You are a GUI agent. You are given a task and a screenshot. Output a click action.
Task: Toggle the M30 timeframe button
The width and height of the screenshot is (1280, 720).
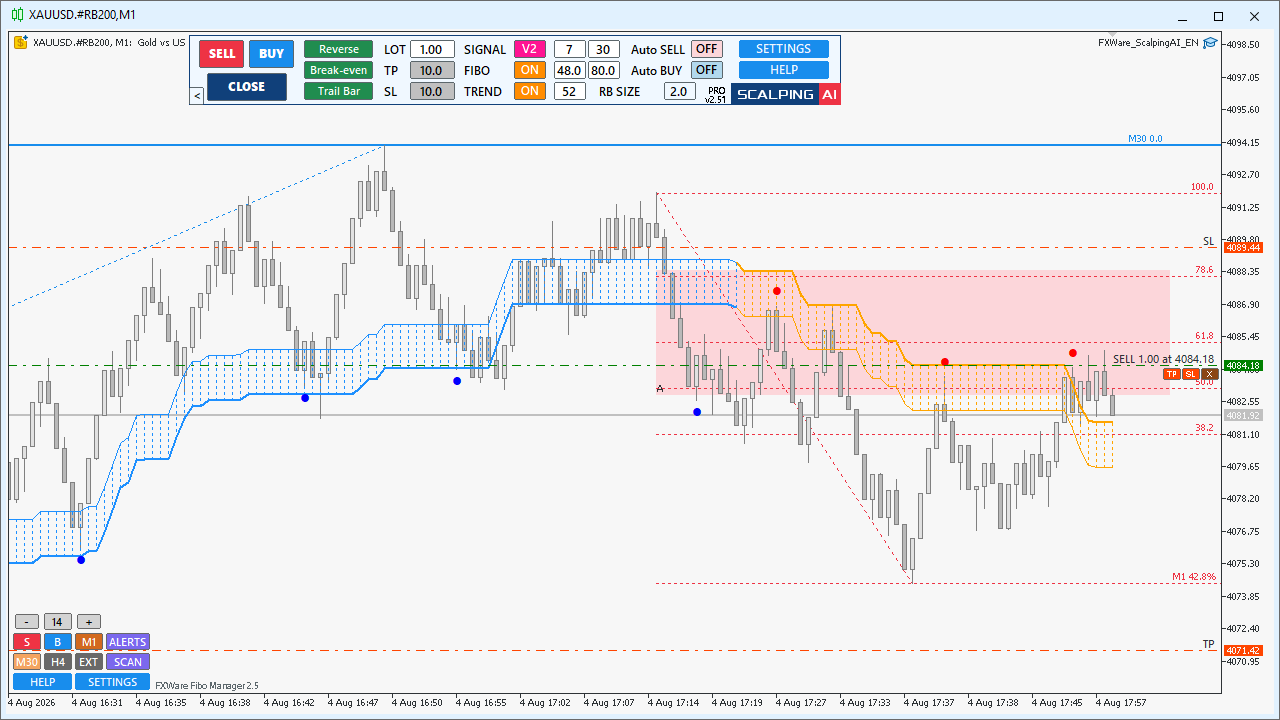26,662
